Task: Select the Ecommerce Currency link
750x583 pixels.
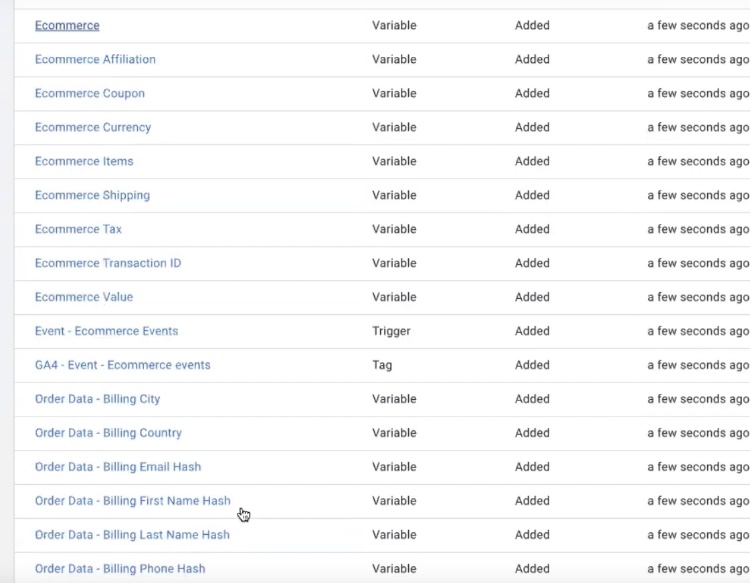Action: coord(93,127)
